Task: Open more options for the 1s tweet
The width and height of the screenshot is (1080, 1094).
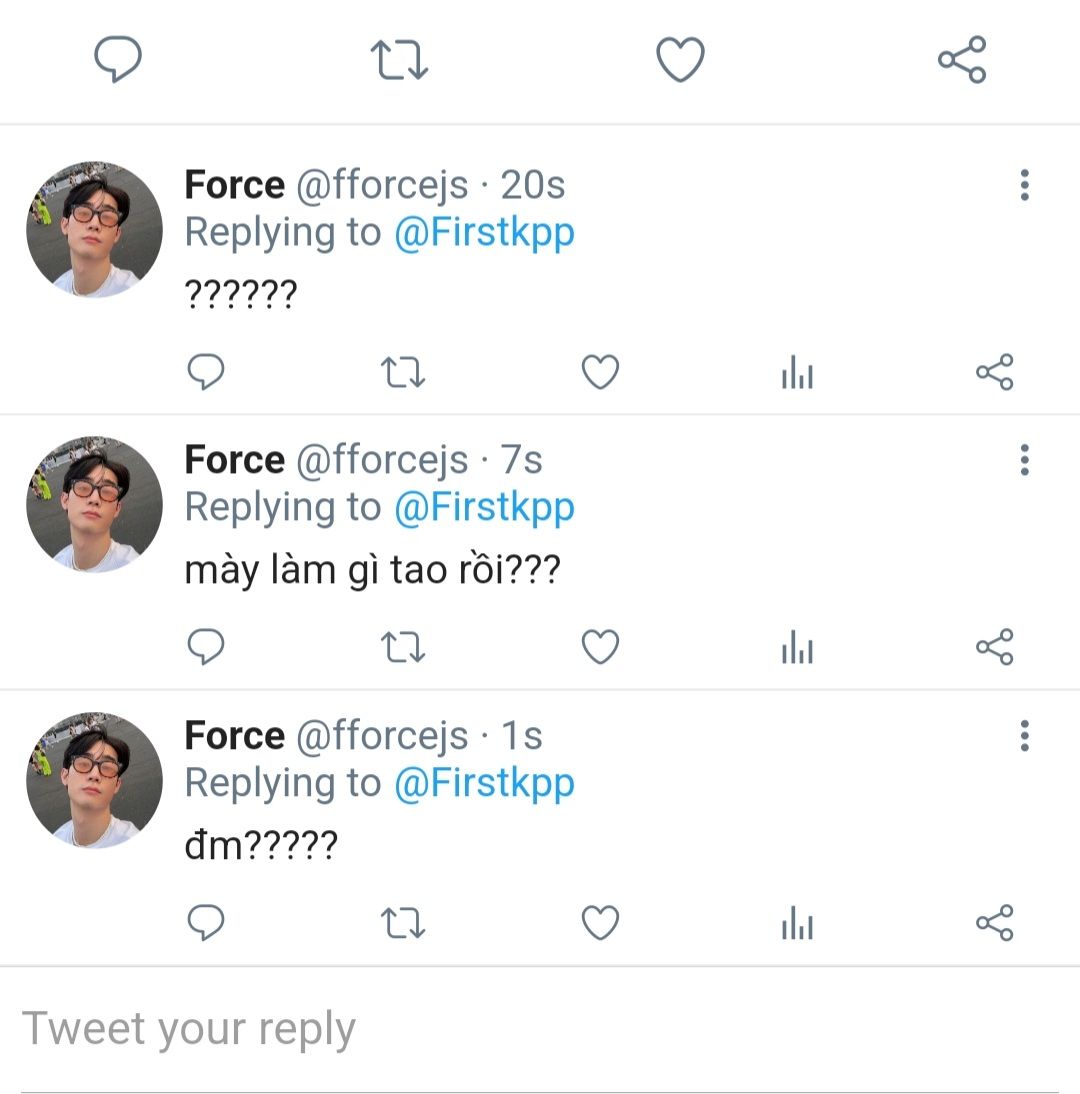Action: pyautogui.click(x=1024, y=735)
